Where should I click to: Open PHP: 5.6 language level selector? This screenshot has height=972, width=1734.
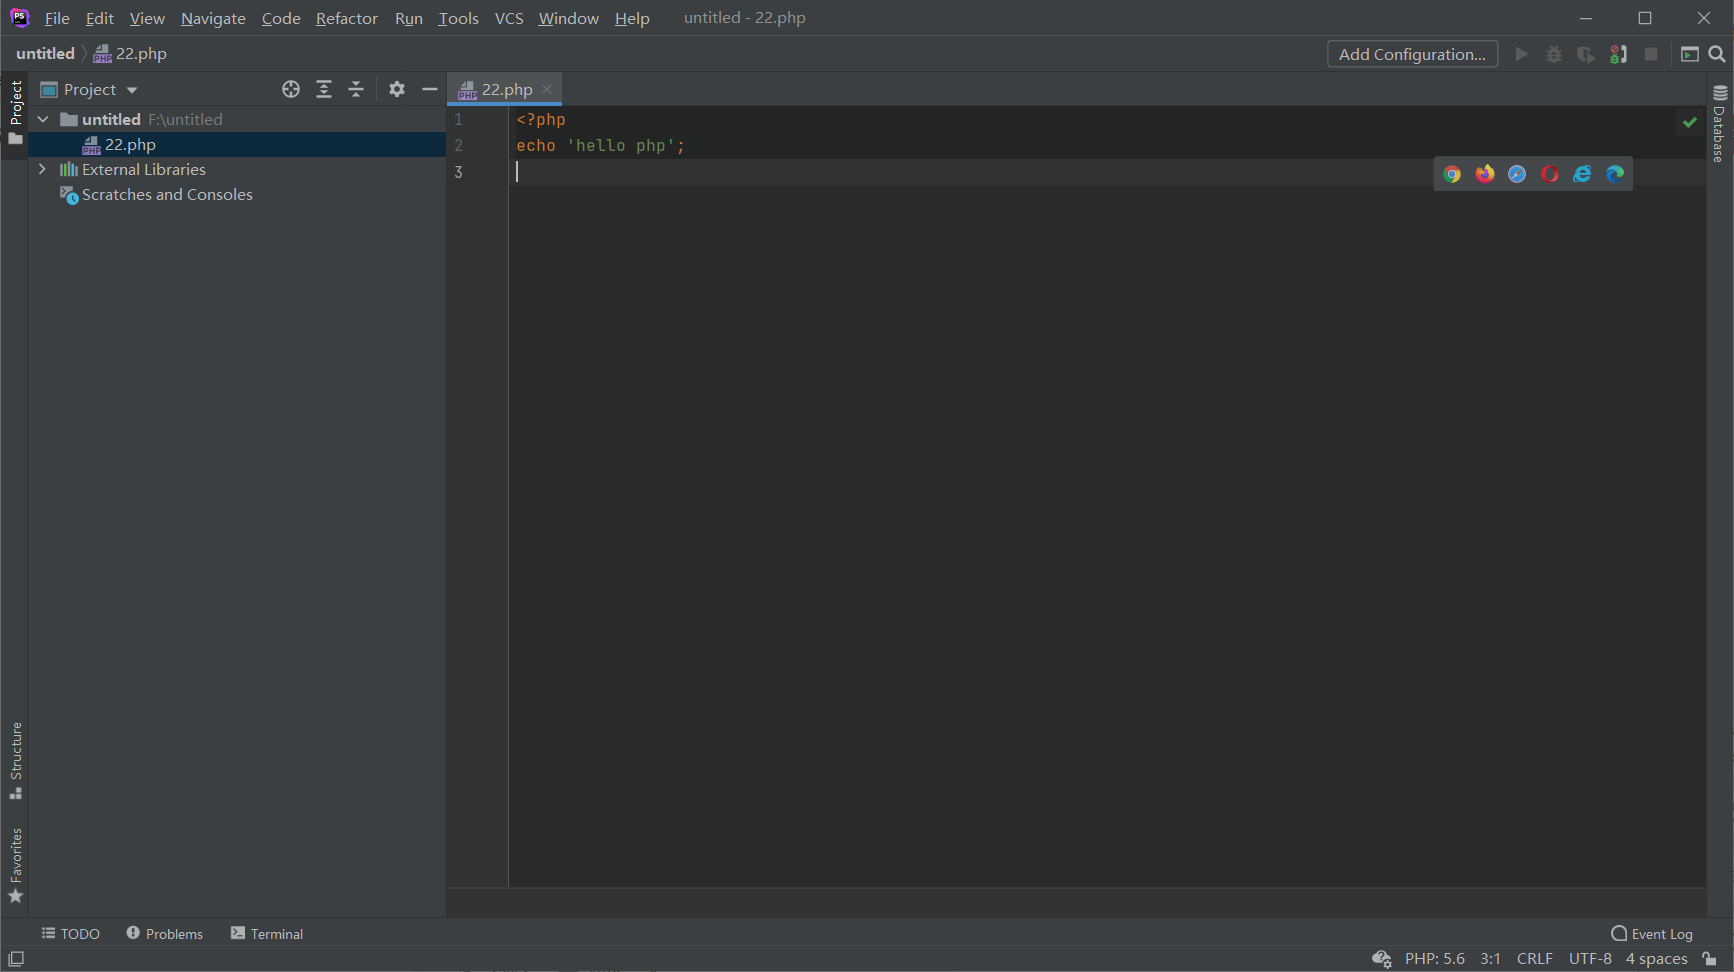pyautogui.click(x=1435, y=959)
